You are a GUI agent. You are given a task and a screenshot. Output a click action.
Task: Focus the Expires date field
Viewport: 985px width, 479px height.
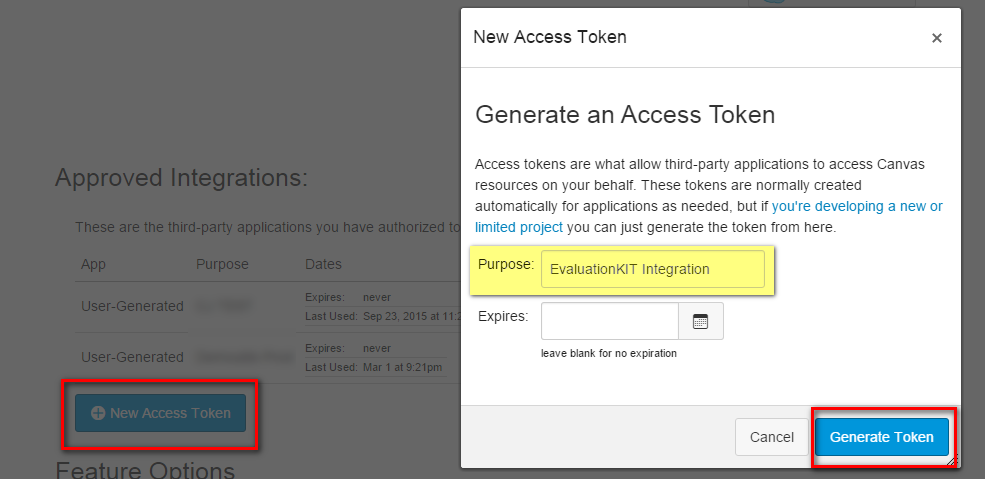pyautogui.click(x=610, y=321)
